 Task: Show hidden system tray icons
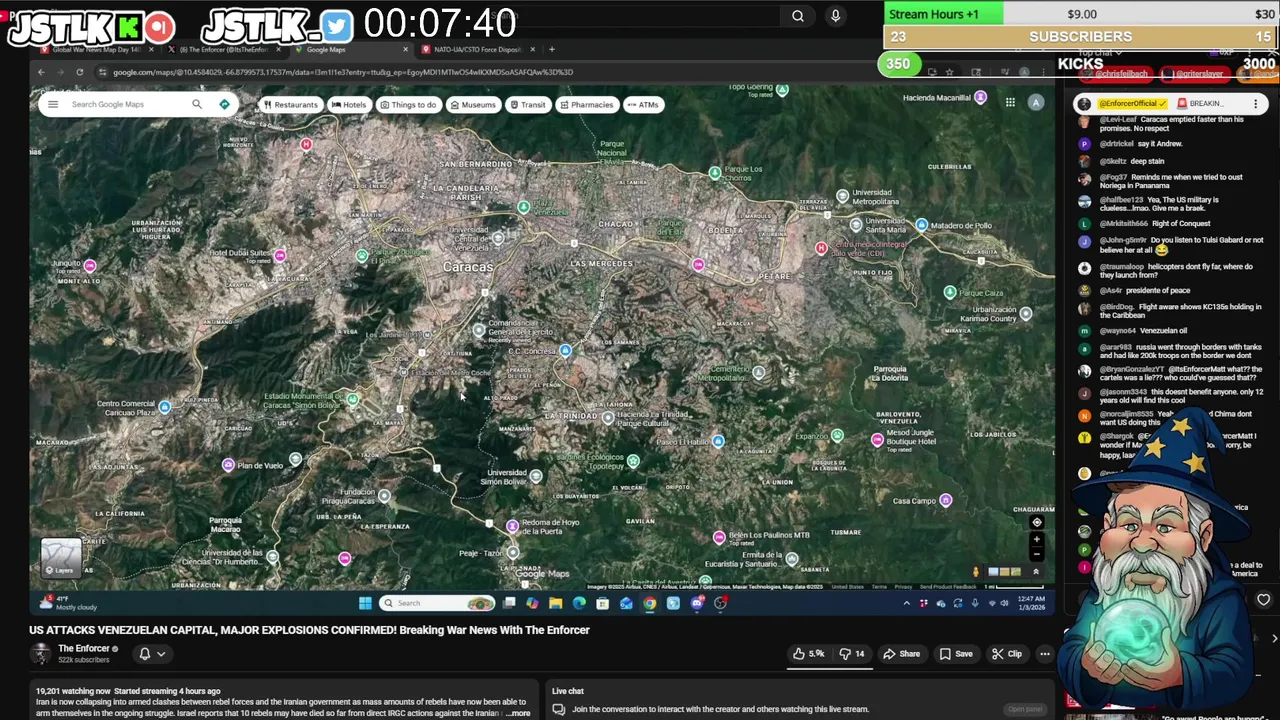click(907, 603)
